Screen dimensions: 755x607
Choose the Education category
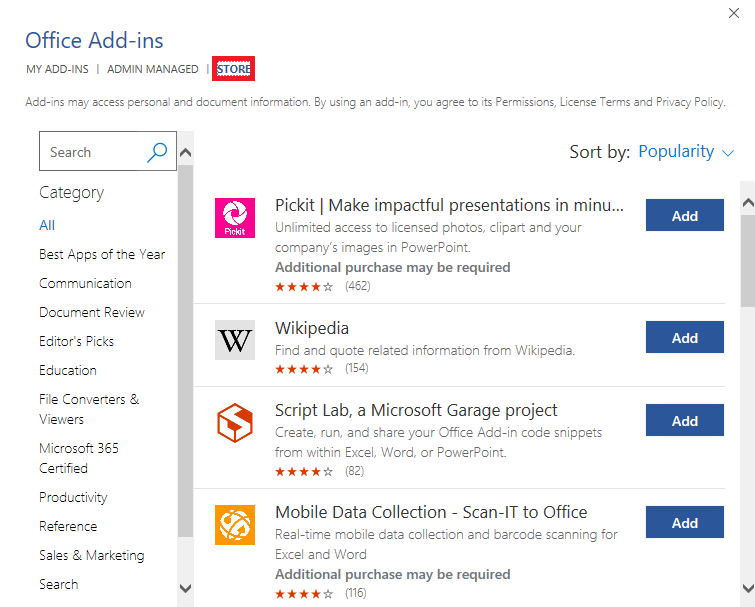(x=68, y=370)
